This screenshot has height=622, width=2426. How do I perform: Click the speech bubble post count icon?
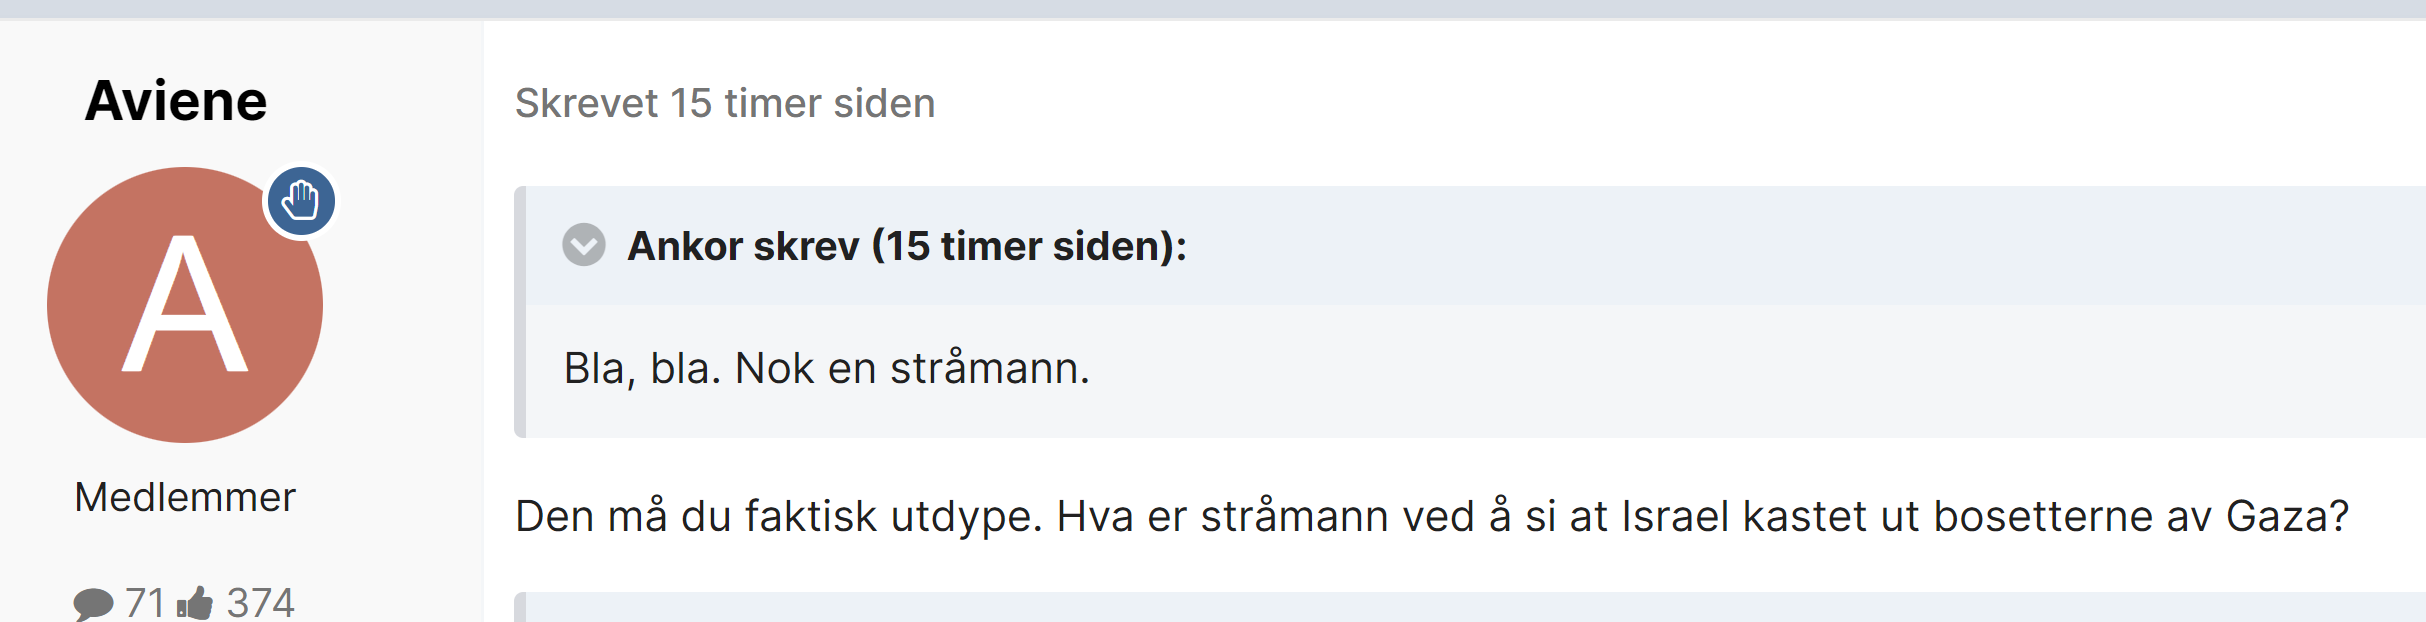[94, 603]
